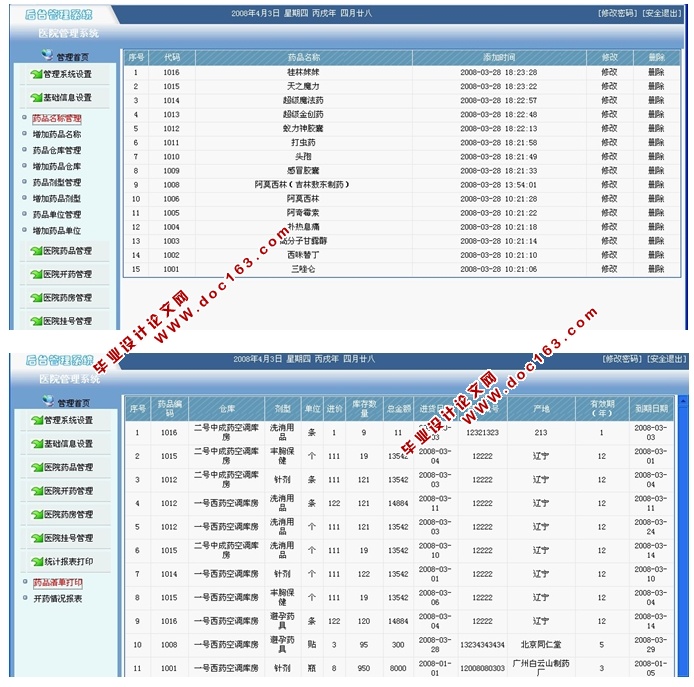Click 修改 for the 超级金创药 row
Viewport: 694px width, 687px height.
[x=609, y=114]
